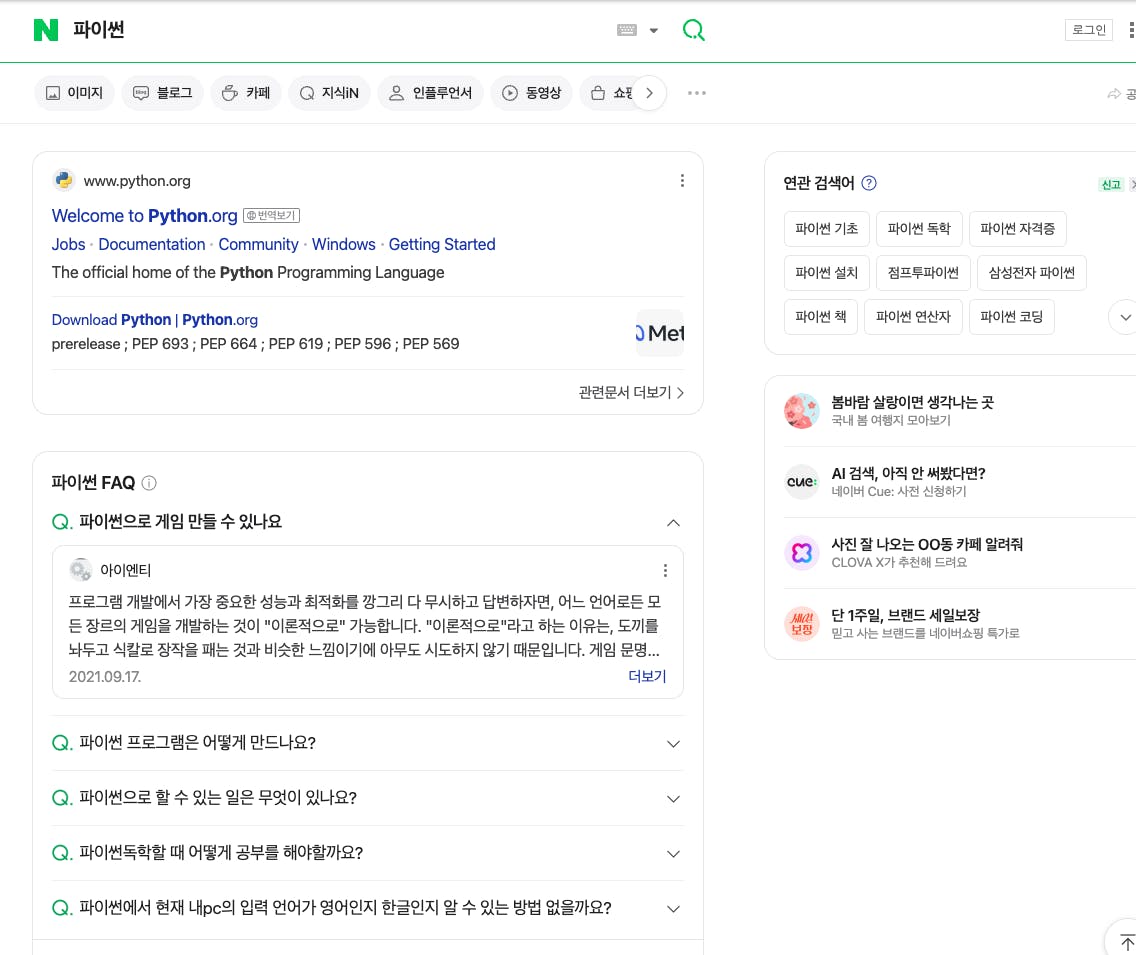The image size is (1136, 955).
Task: Expand the related searches list
Action: (1124, 318)
